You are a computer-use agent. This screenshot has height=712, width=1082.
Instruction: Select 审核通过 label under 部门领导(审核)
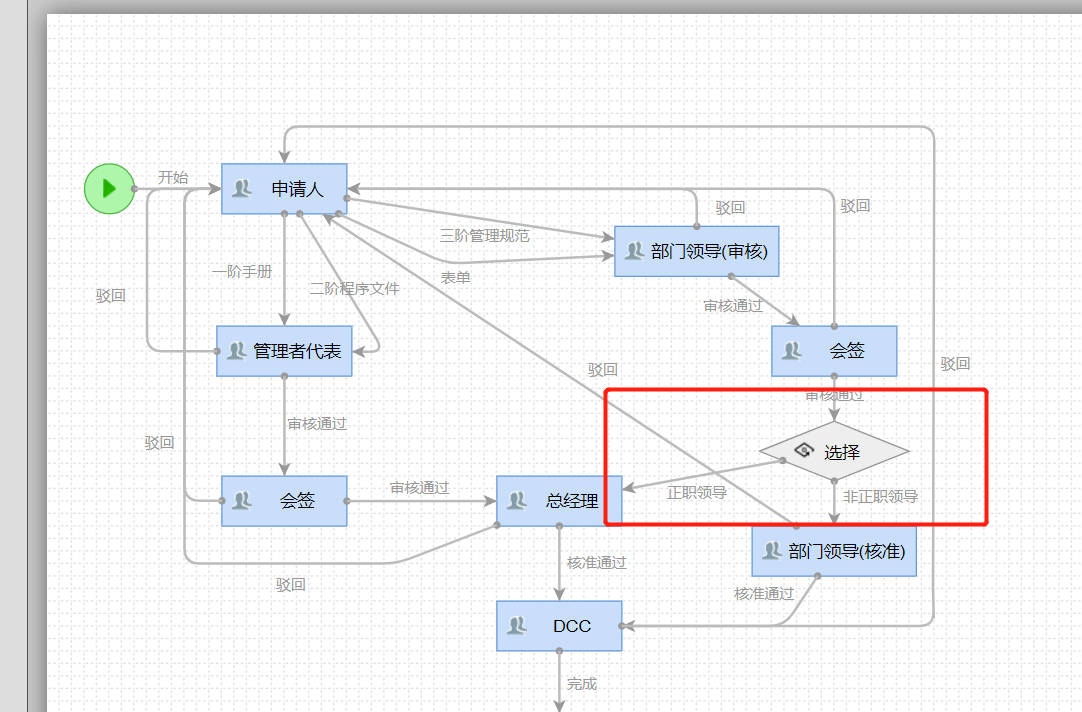[733, 306]
